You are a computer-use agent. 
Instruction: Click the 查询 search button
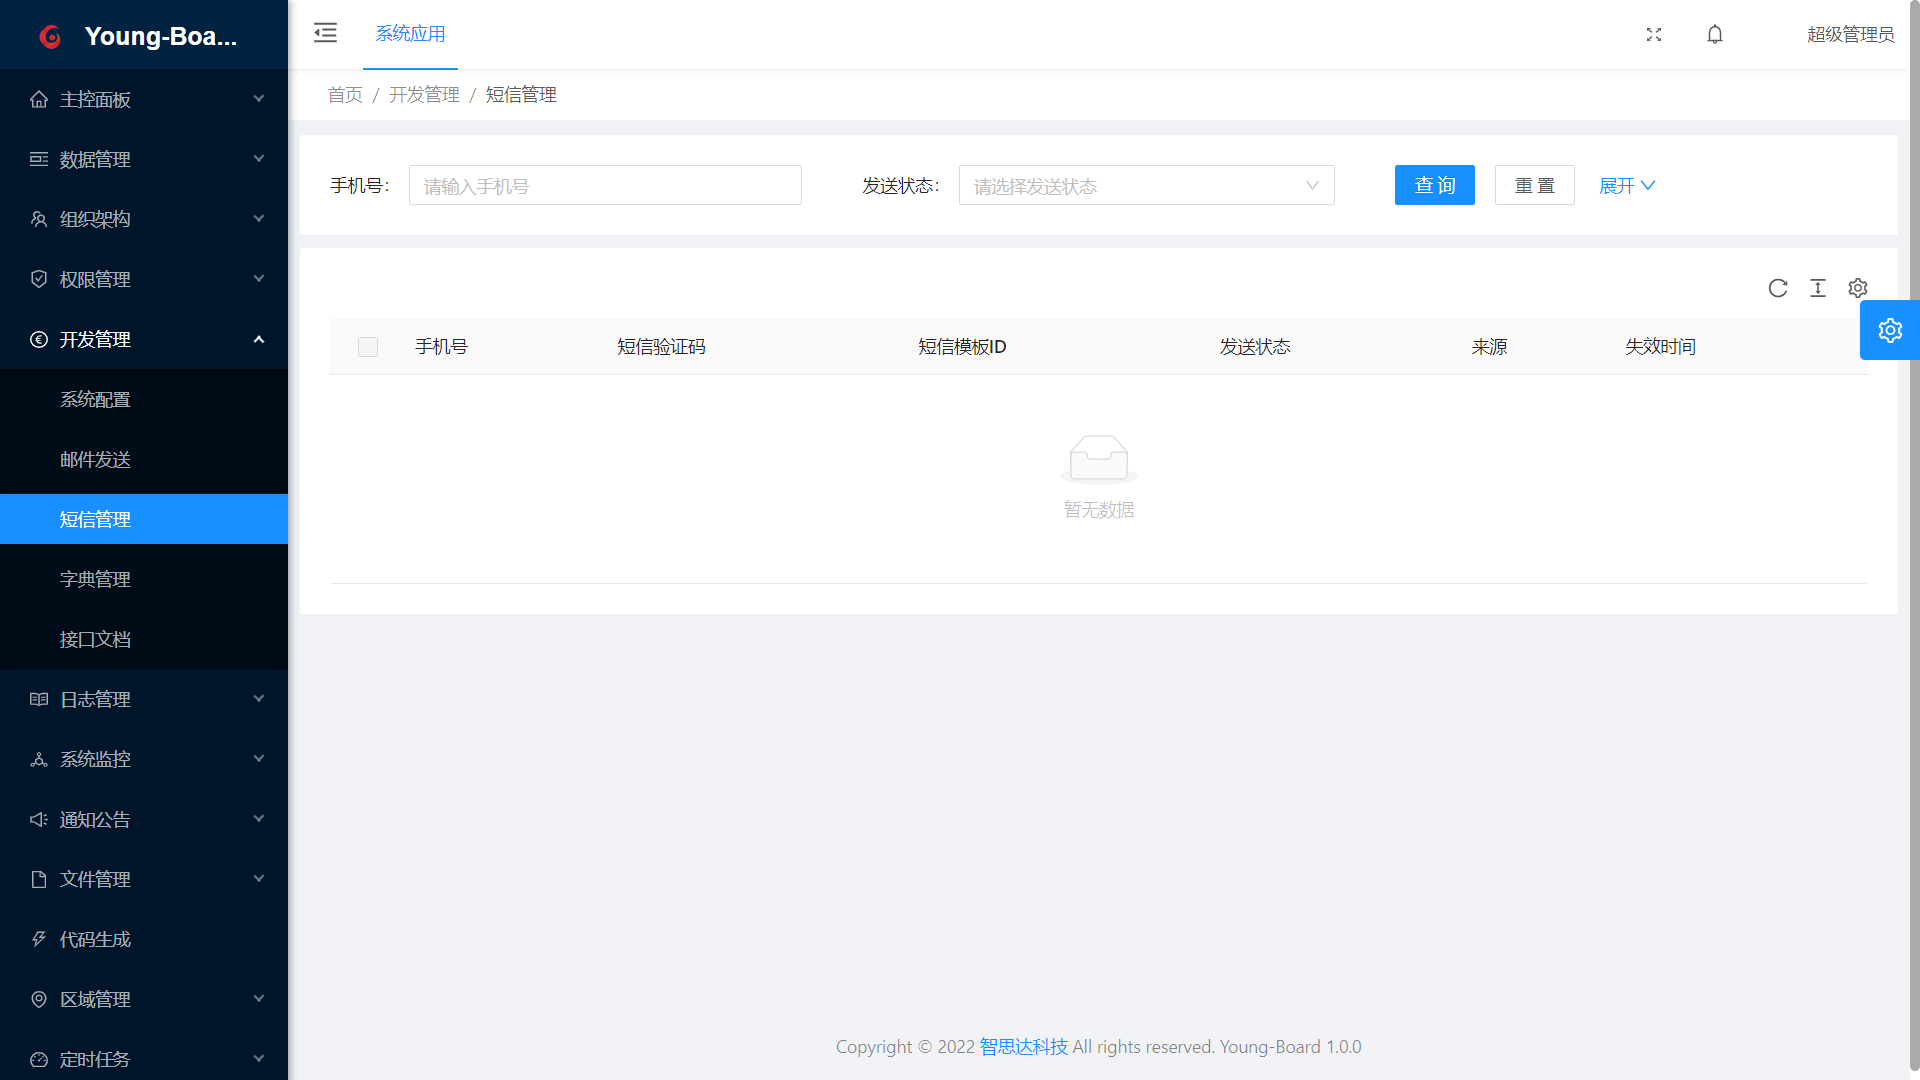click(x=1434, y=186)
